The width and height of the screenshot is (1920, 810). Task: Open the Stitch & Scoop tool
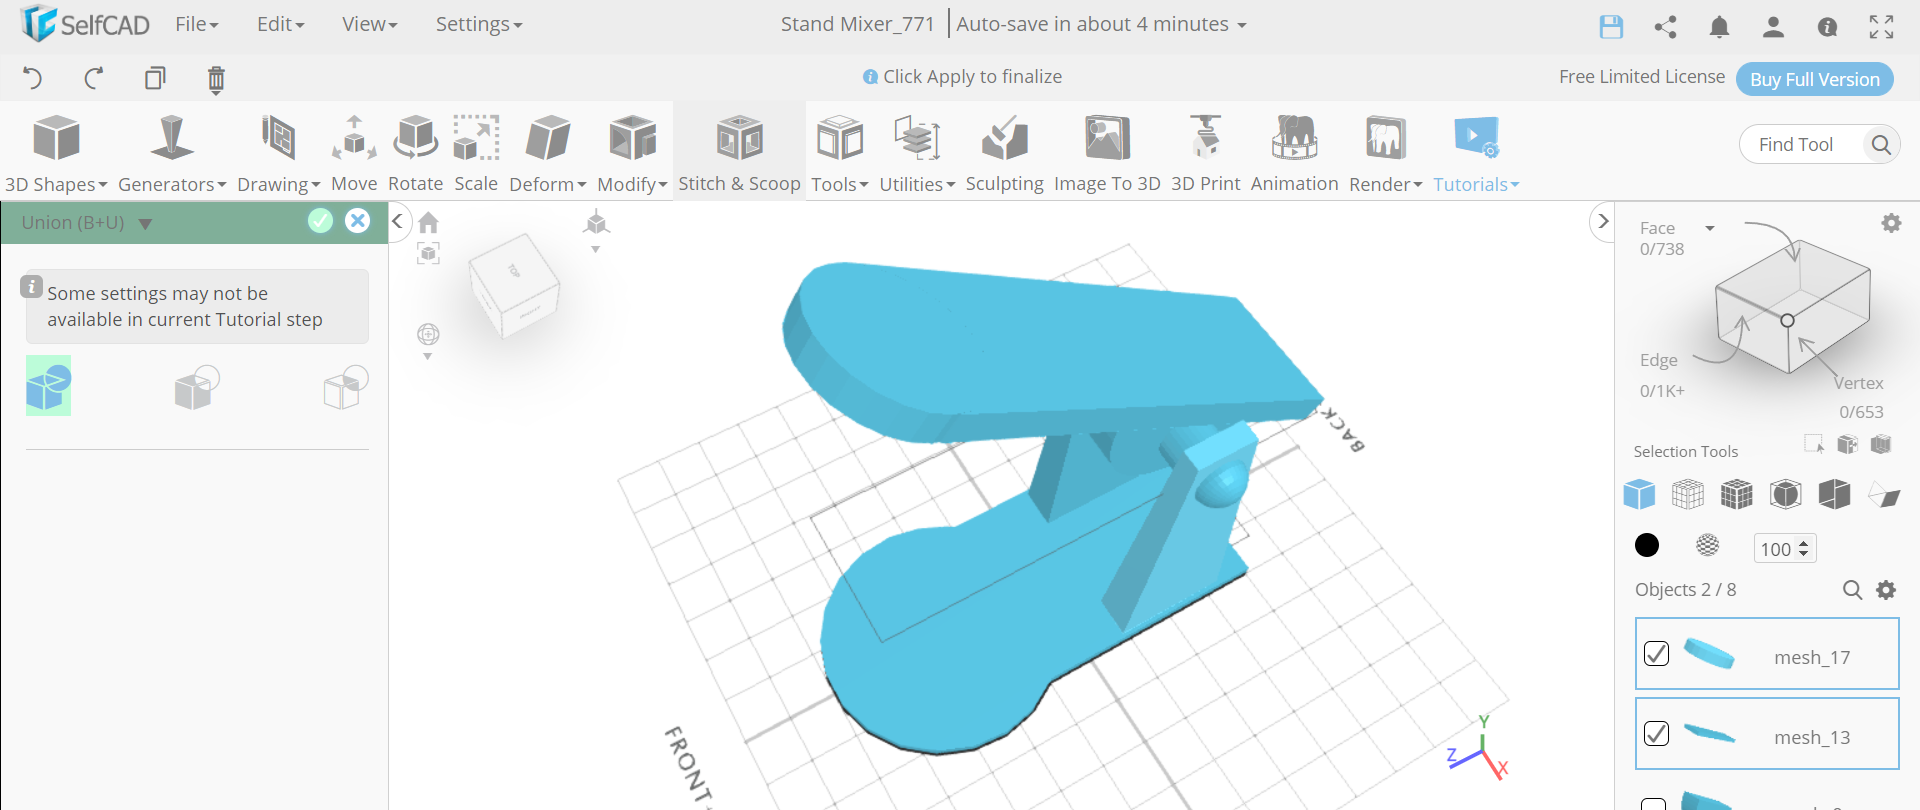(x=739, y=153)
